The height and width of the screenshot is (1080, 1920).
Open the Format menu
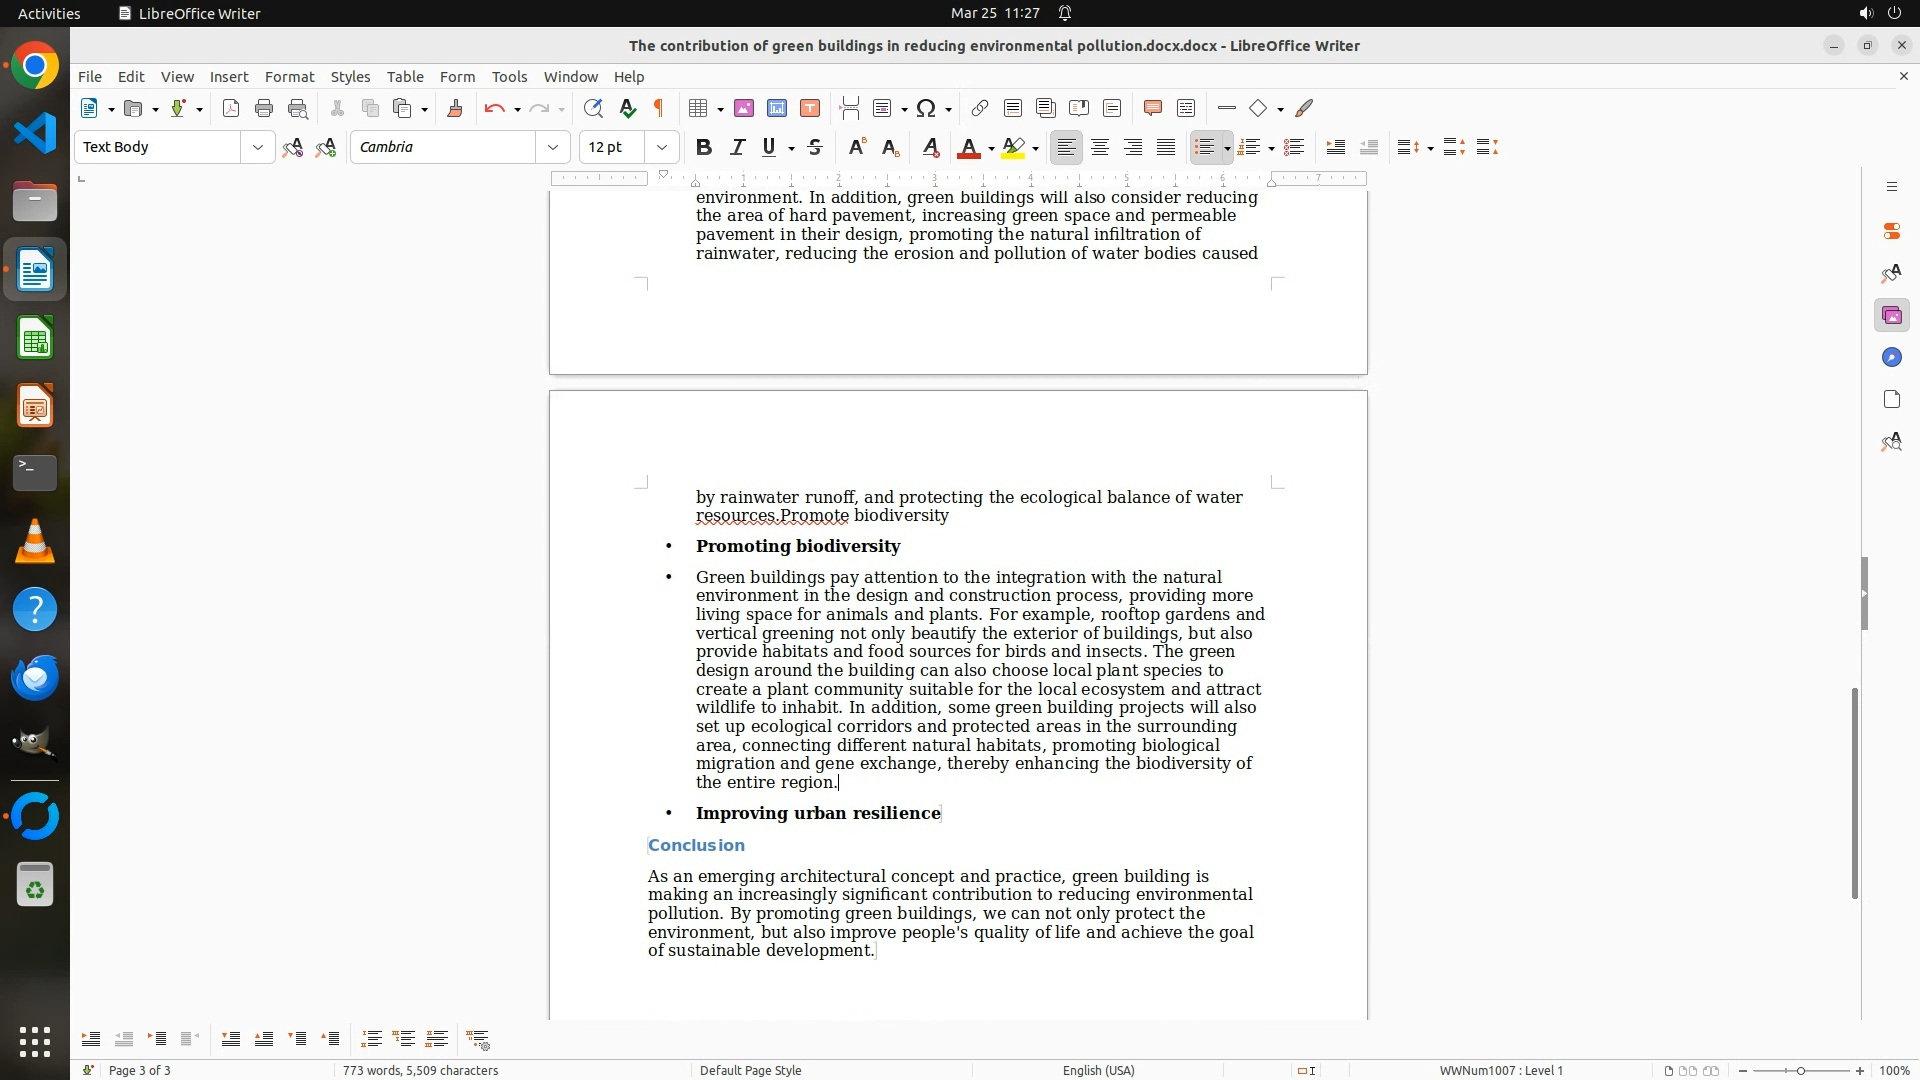point(289,77)
